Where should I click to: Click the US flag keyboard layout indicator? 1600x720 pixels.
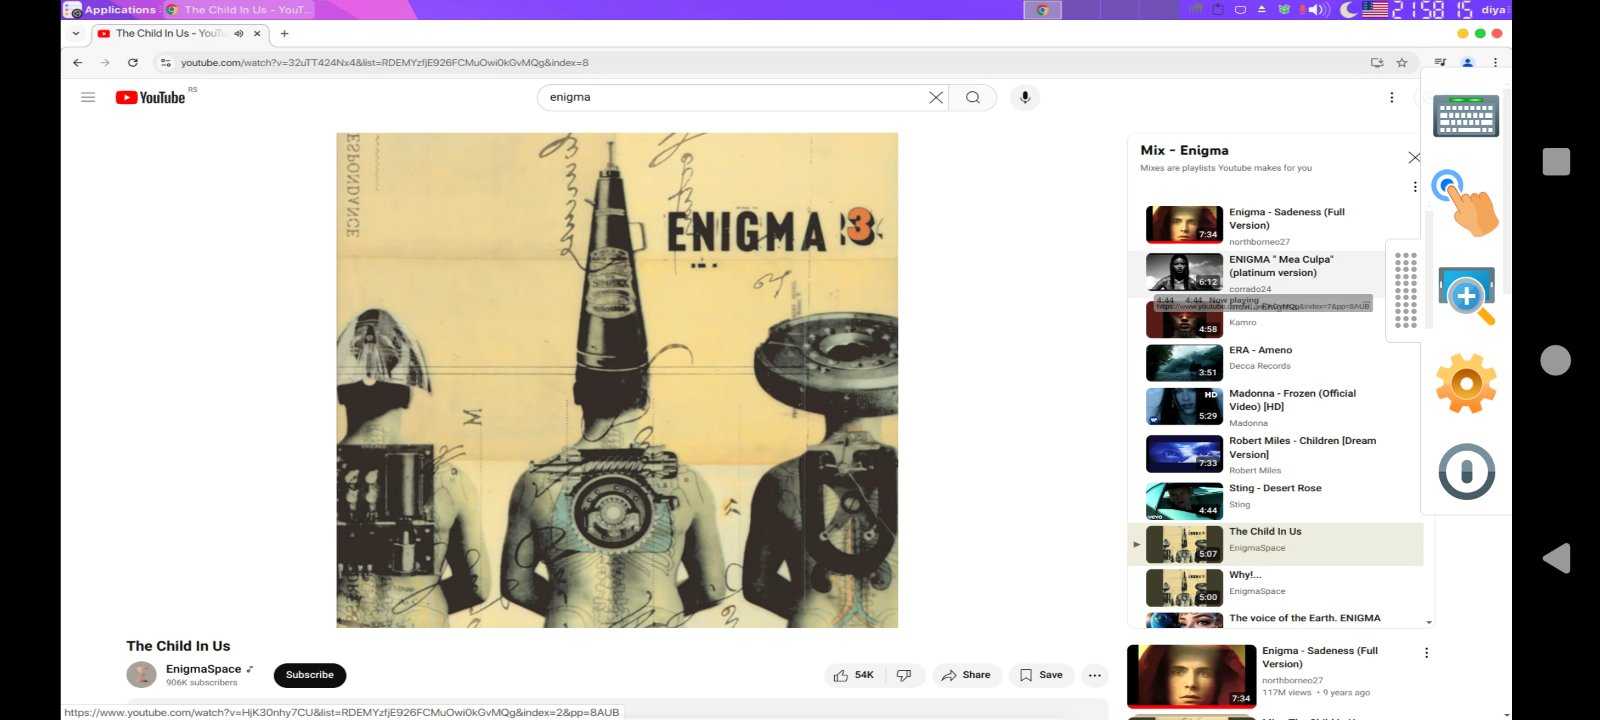click(1375, 10)
